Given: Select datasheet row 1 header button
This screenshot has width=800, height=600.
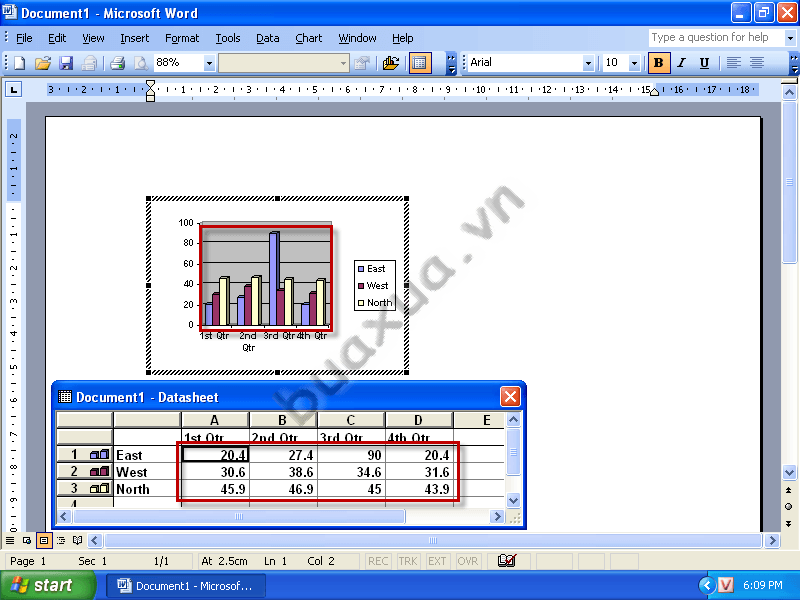Looking at the screenshot, I should click(x=84, y=454).
